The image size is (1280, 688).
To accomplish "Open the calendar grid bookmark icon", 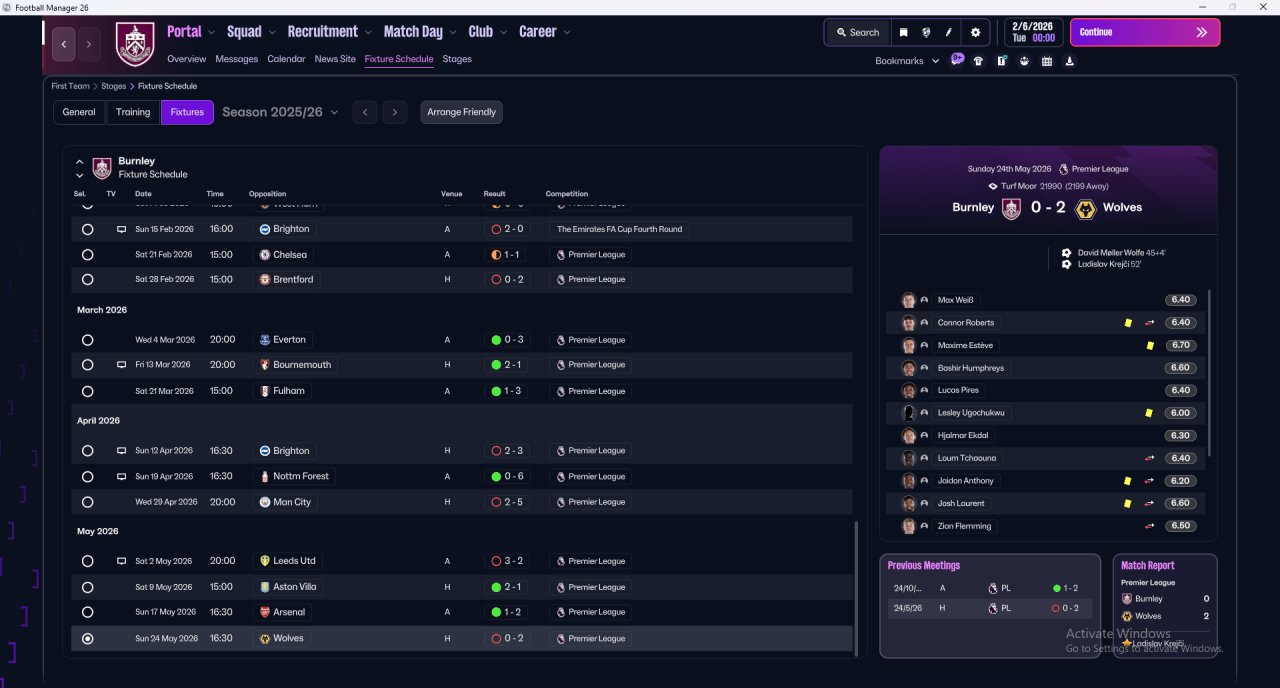I will click(1047, 61).
